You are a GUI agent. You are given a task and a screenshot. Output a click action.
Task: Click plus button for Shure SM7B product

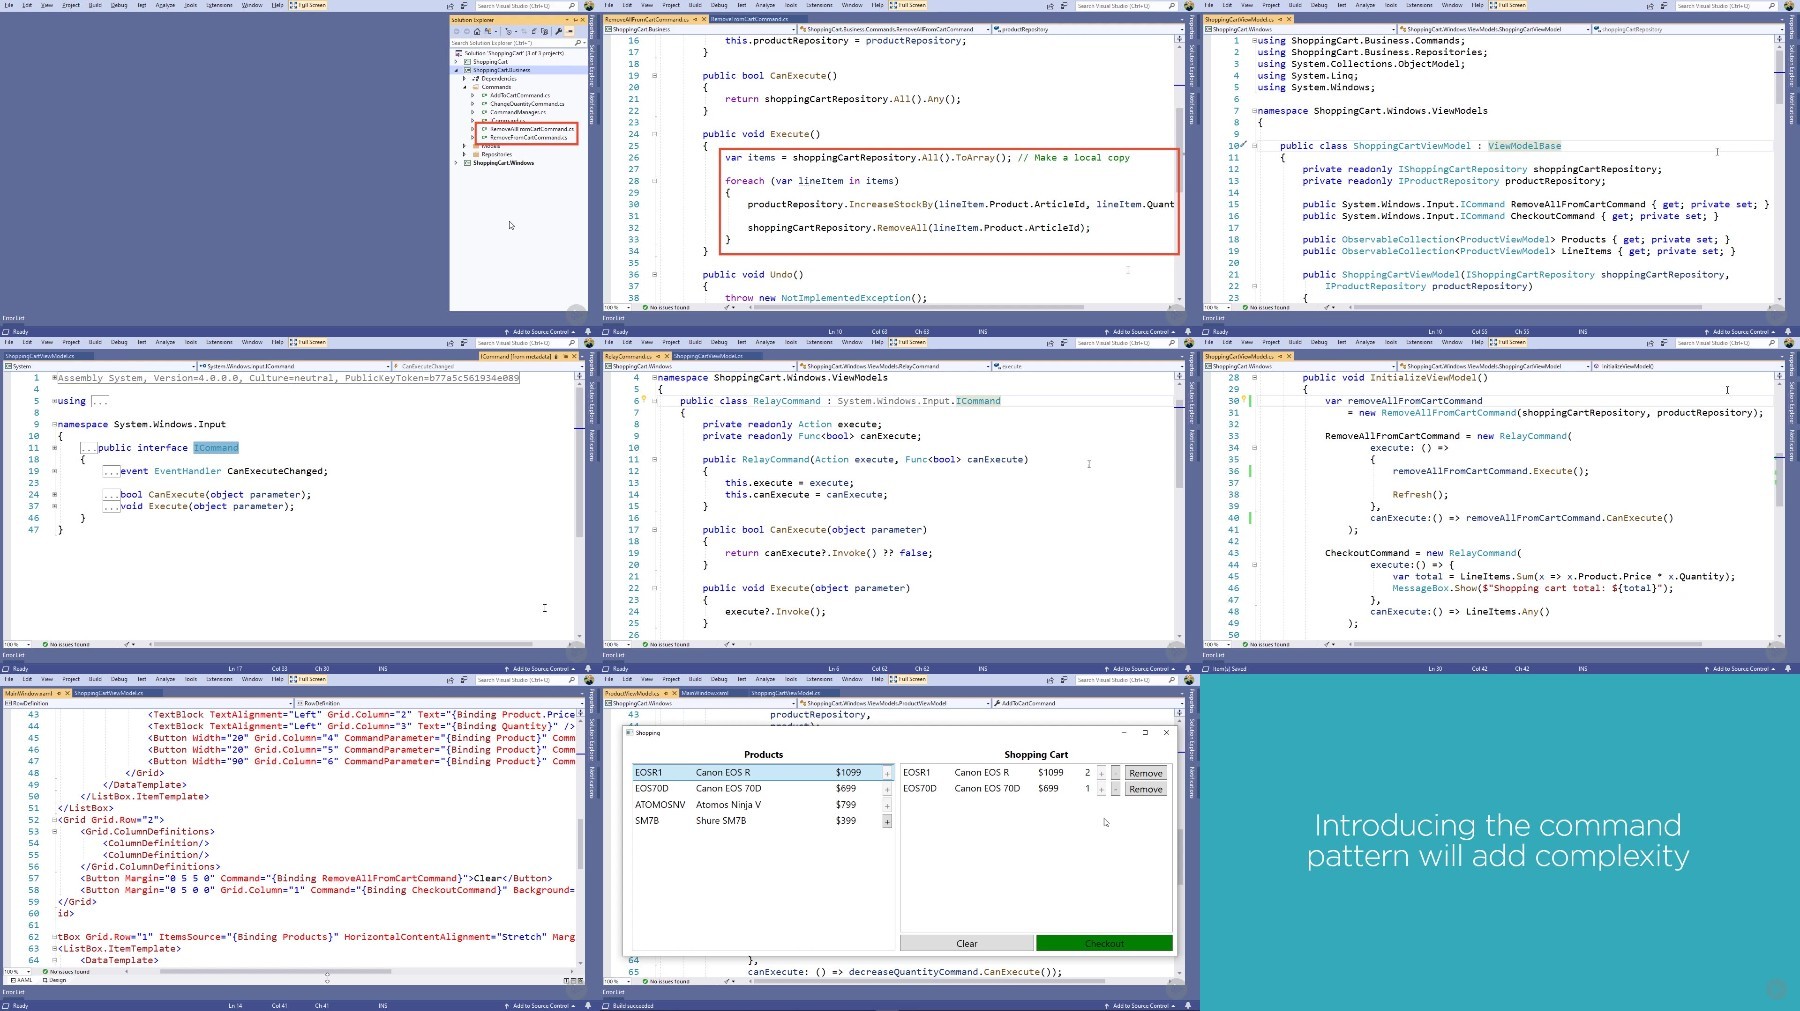[x=887, y=821]
